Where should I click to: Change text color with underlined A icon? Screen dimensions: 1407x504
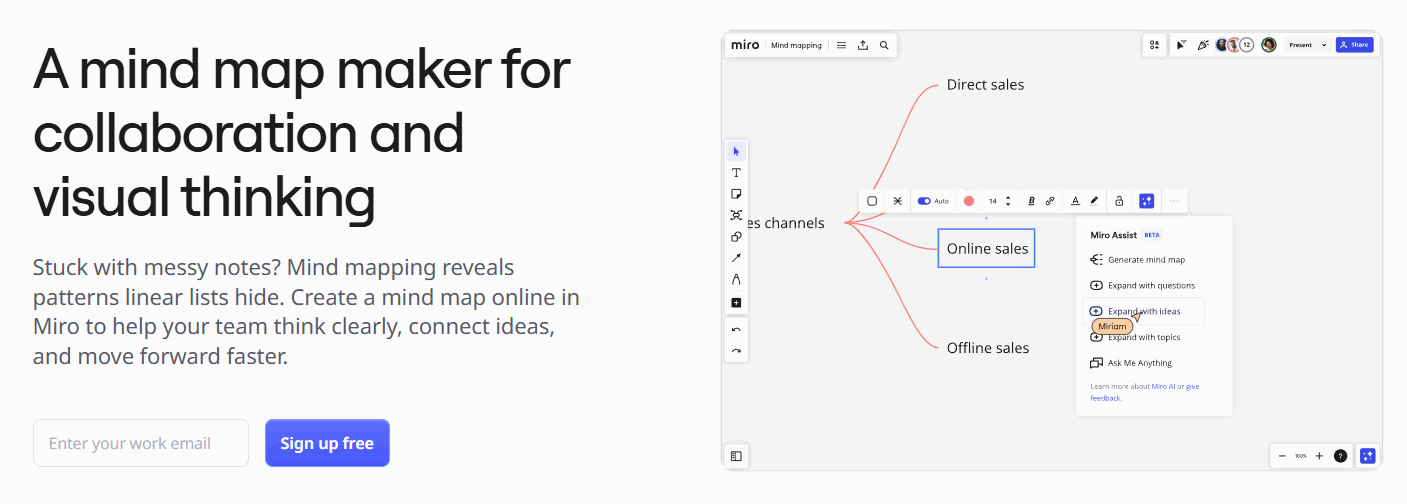click(1076, 201)
